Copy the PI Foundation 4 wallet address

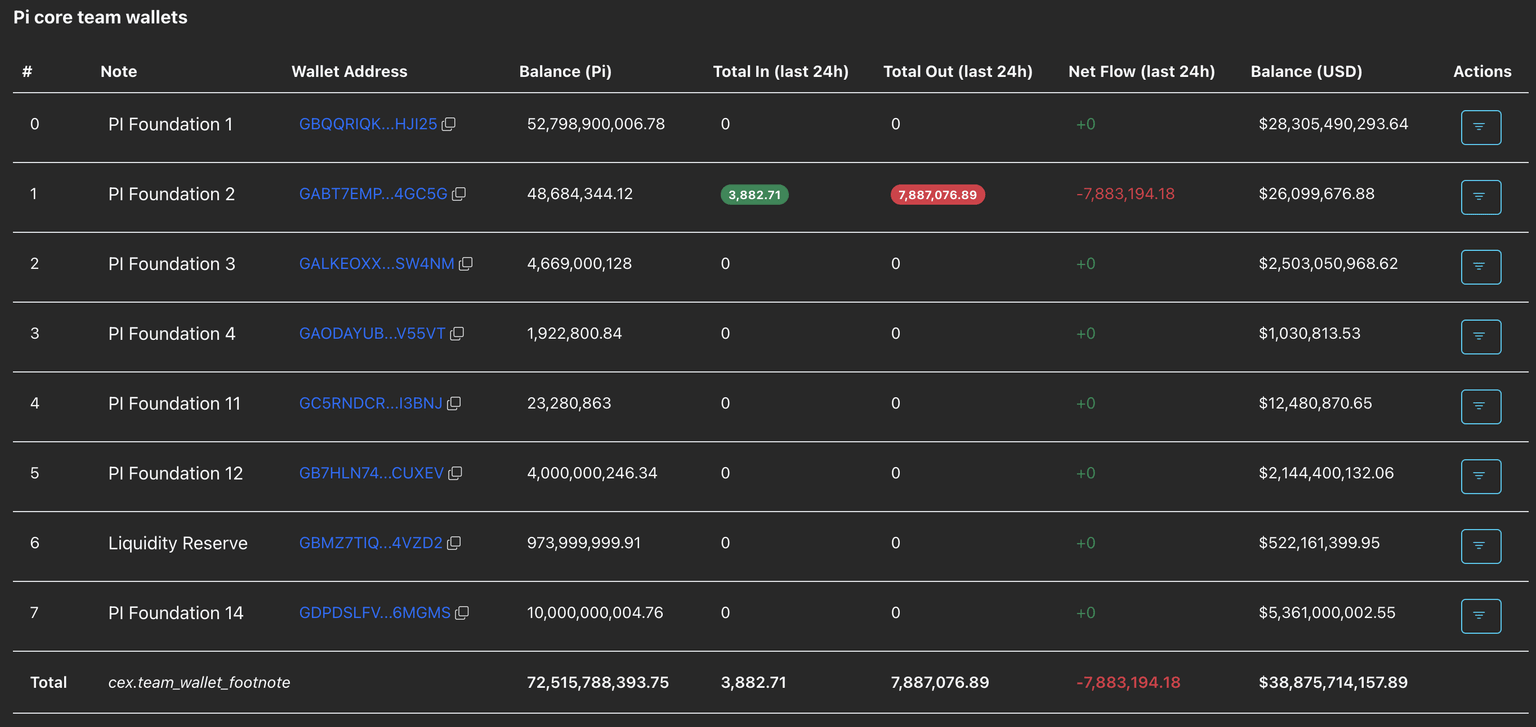point(457,334)
